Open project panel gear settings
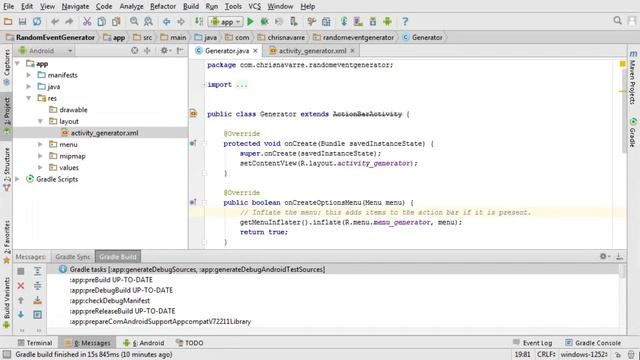Screen dimensions: 640x360 pyautogui.click(x=165, y=51)
